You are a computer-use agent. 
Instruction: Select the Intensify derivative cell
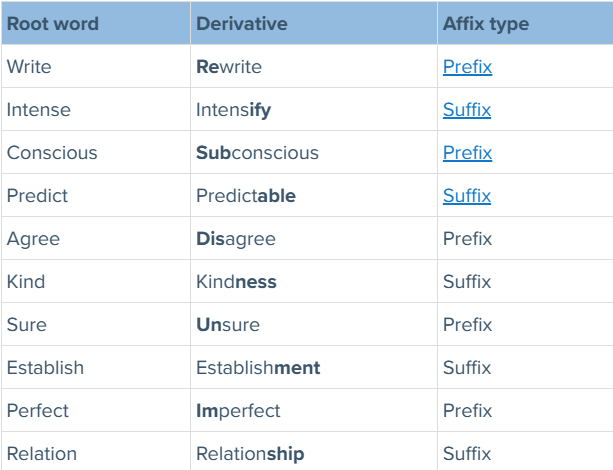pyautogui.click(x=233, y=111)
